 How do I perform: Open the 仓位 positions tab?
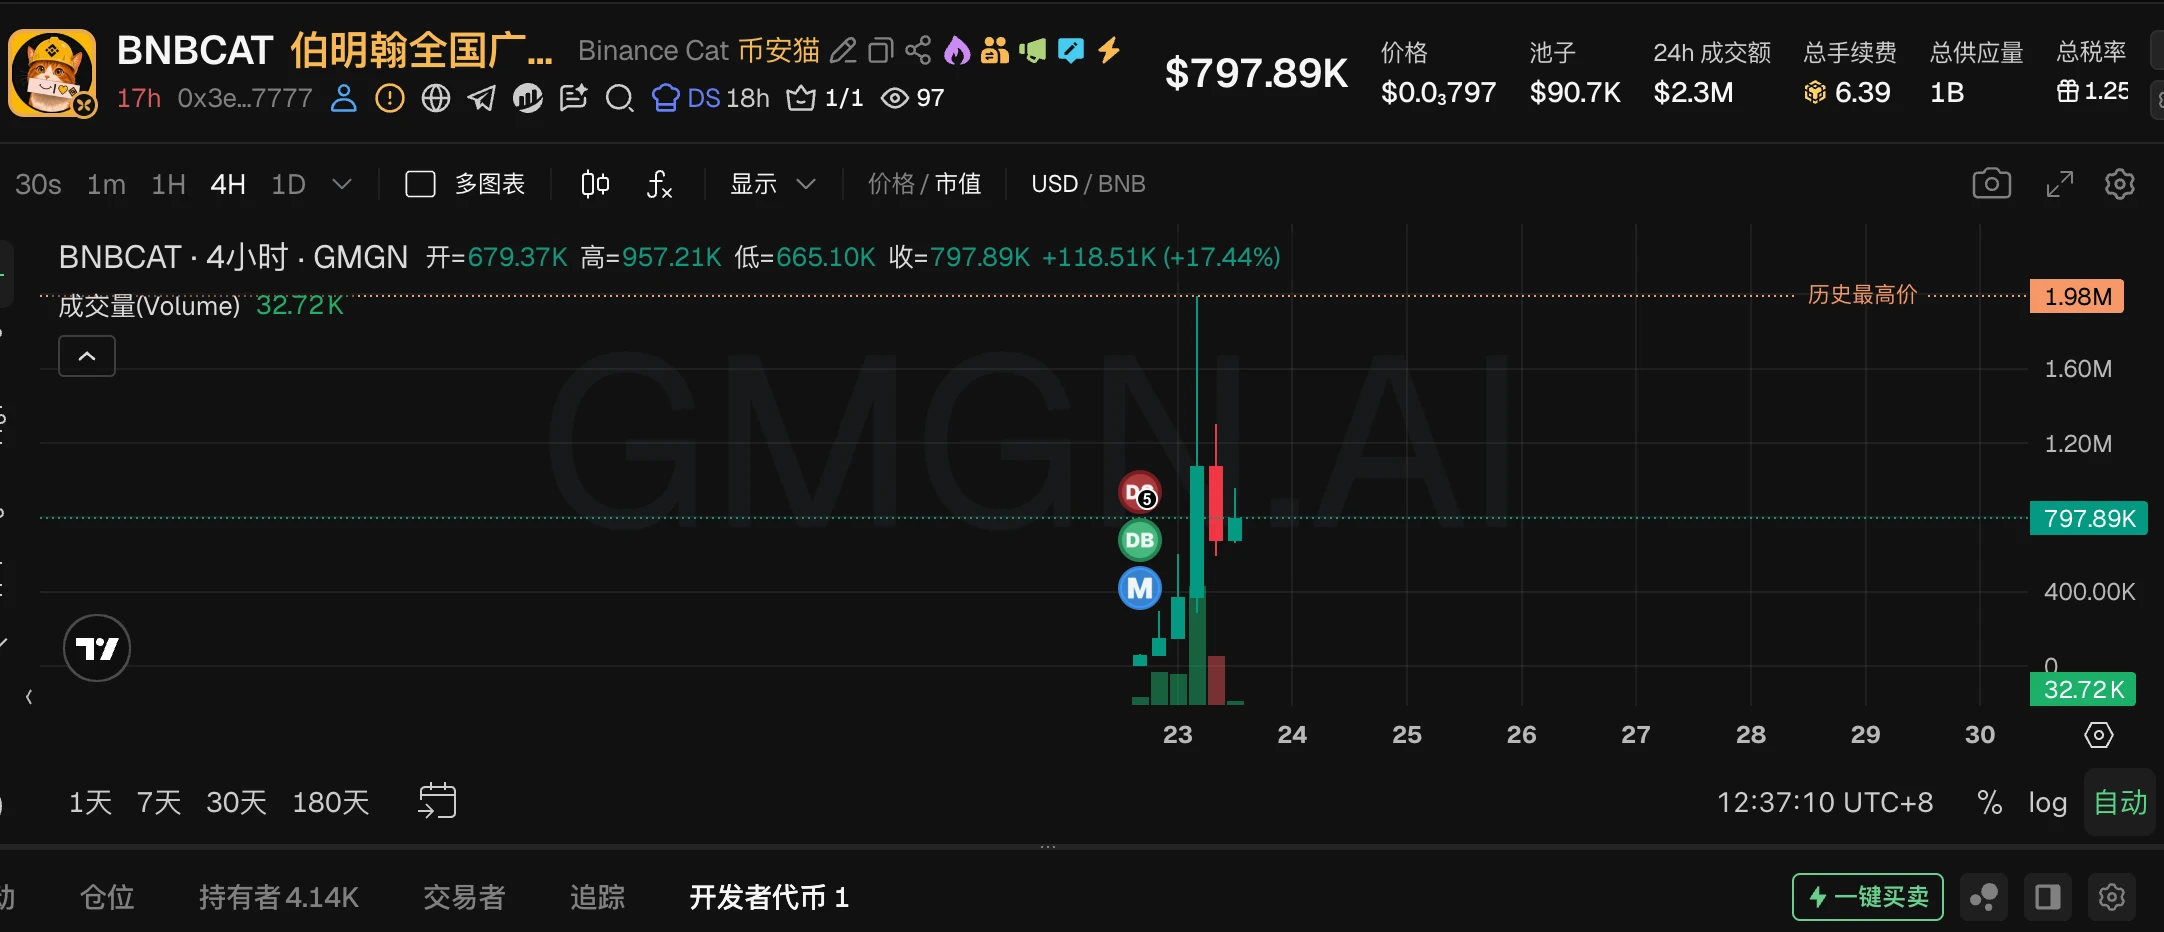(x=107, y=897)
